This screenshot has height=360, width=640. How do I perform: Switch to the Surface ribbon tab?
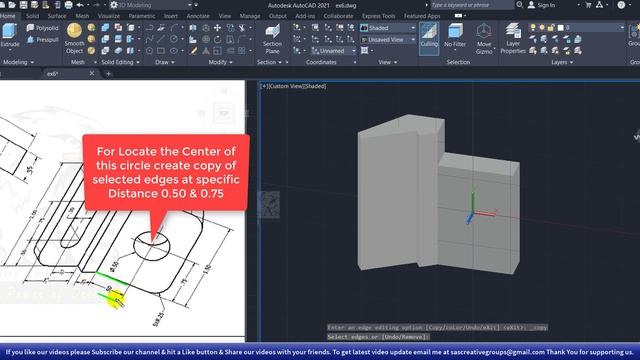pos(57,16)
